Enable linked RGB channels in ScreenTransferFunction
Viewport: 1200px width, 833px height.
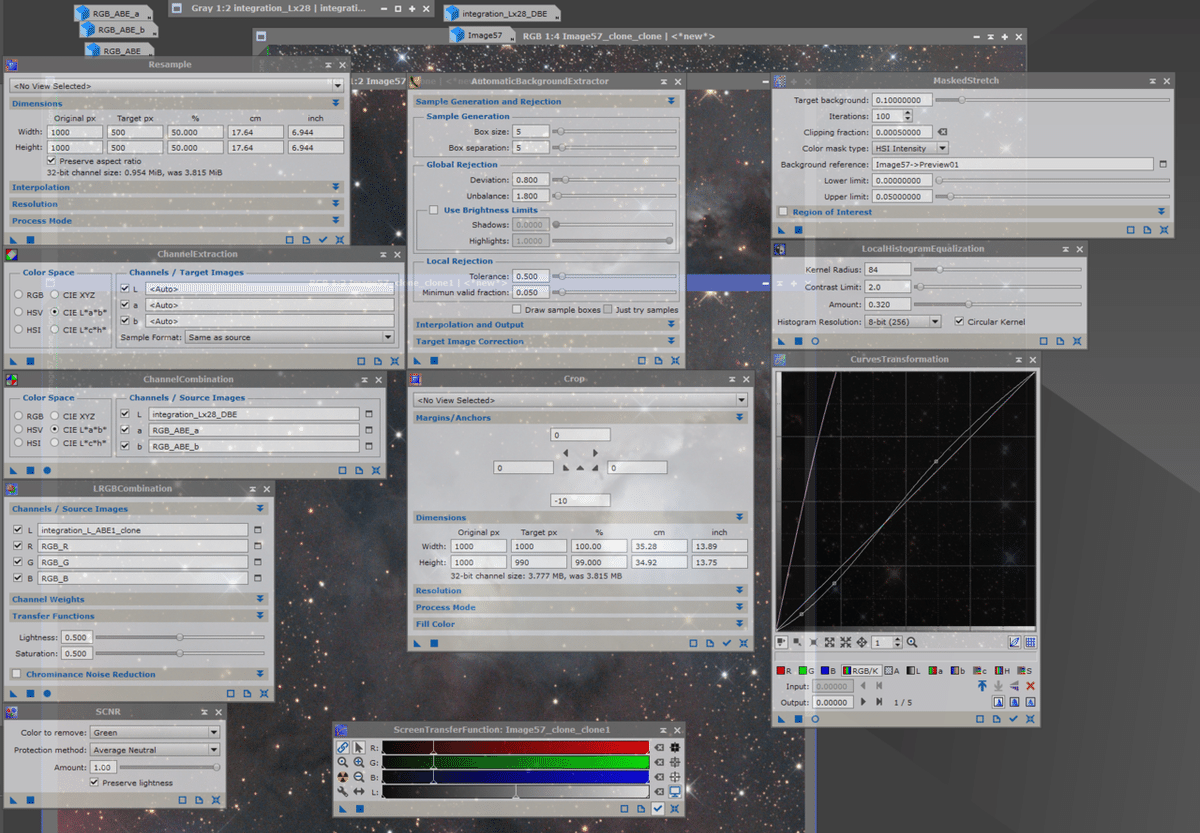(x=342, y=747)
